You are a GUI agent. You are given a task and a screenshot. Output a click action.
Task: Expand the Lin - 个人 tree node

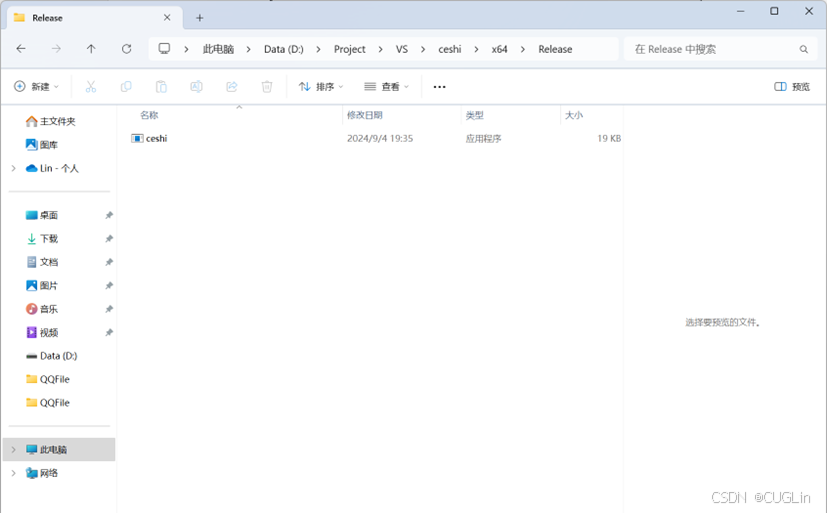(14, 168)
